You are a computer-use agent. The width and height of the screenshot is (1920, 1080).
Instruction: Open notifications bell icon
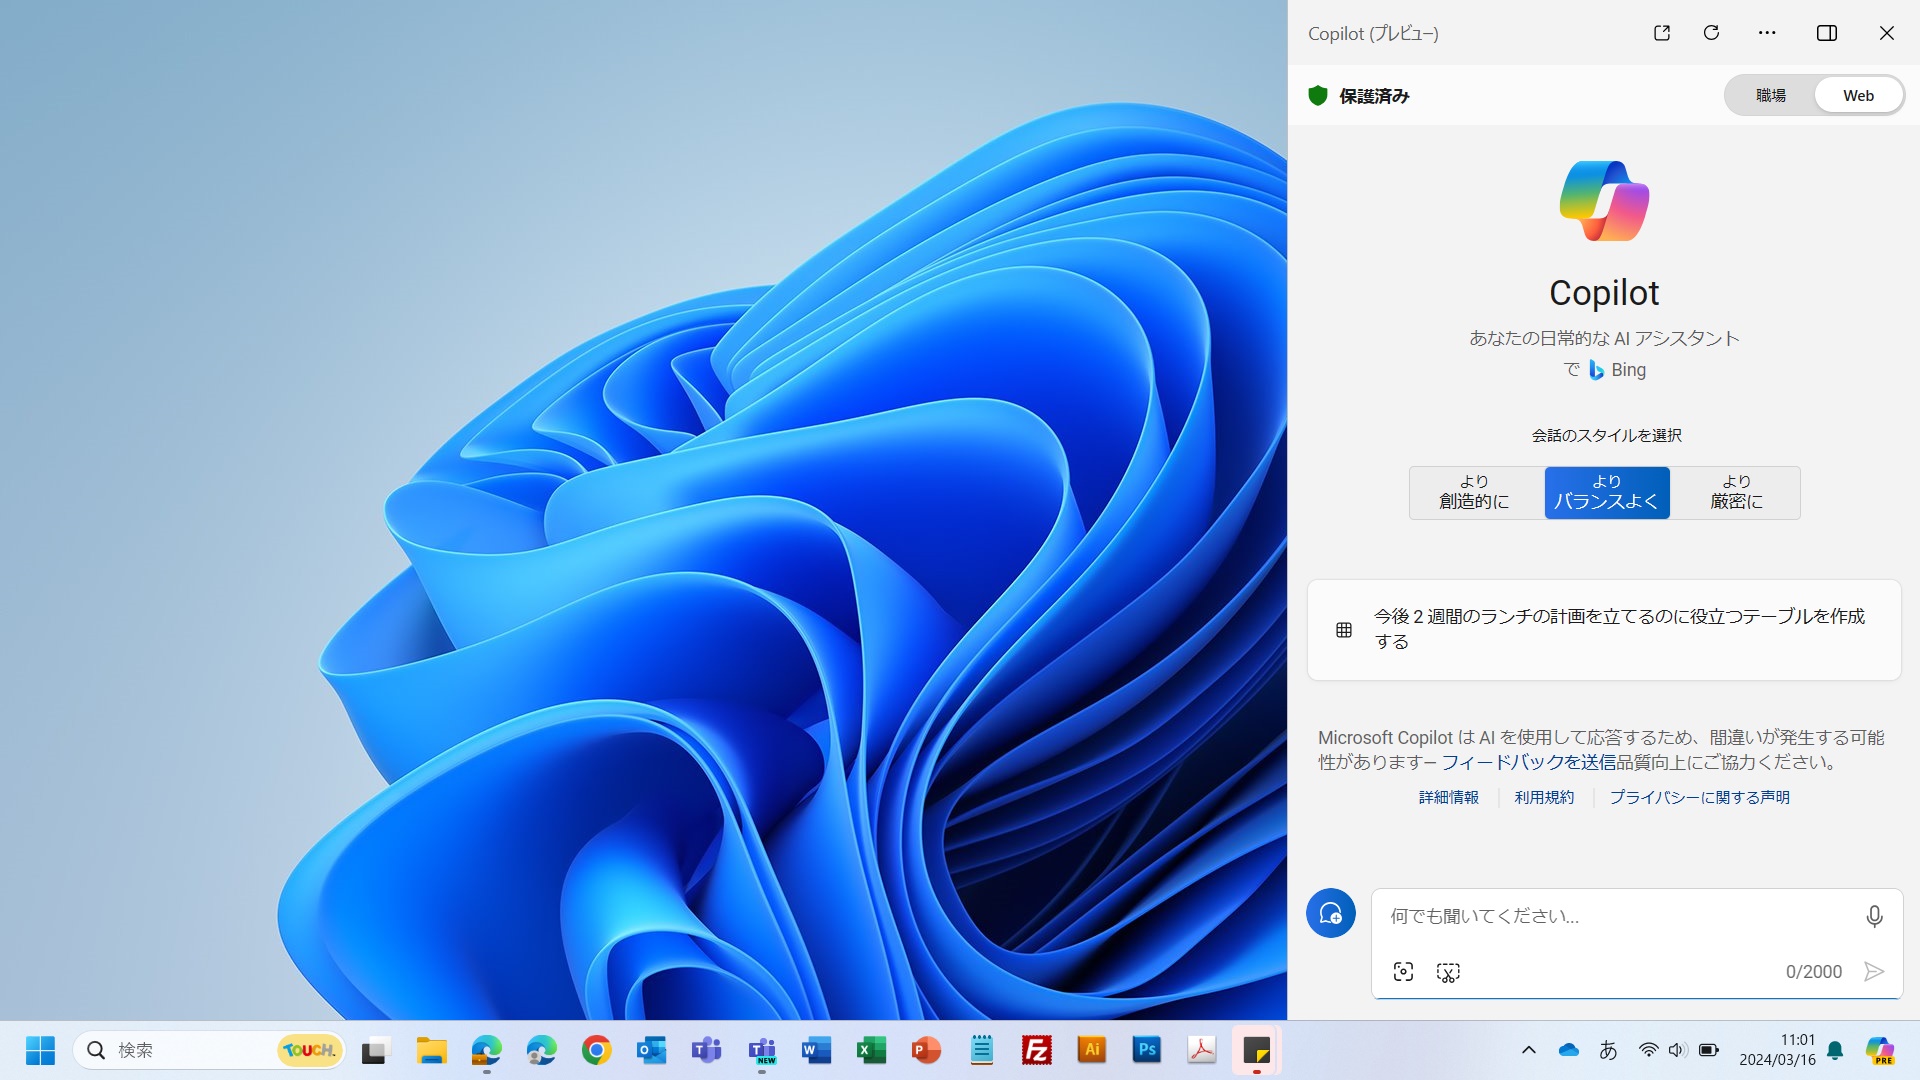tap(1835, 1050)
